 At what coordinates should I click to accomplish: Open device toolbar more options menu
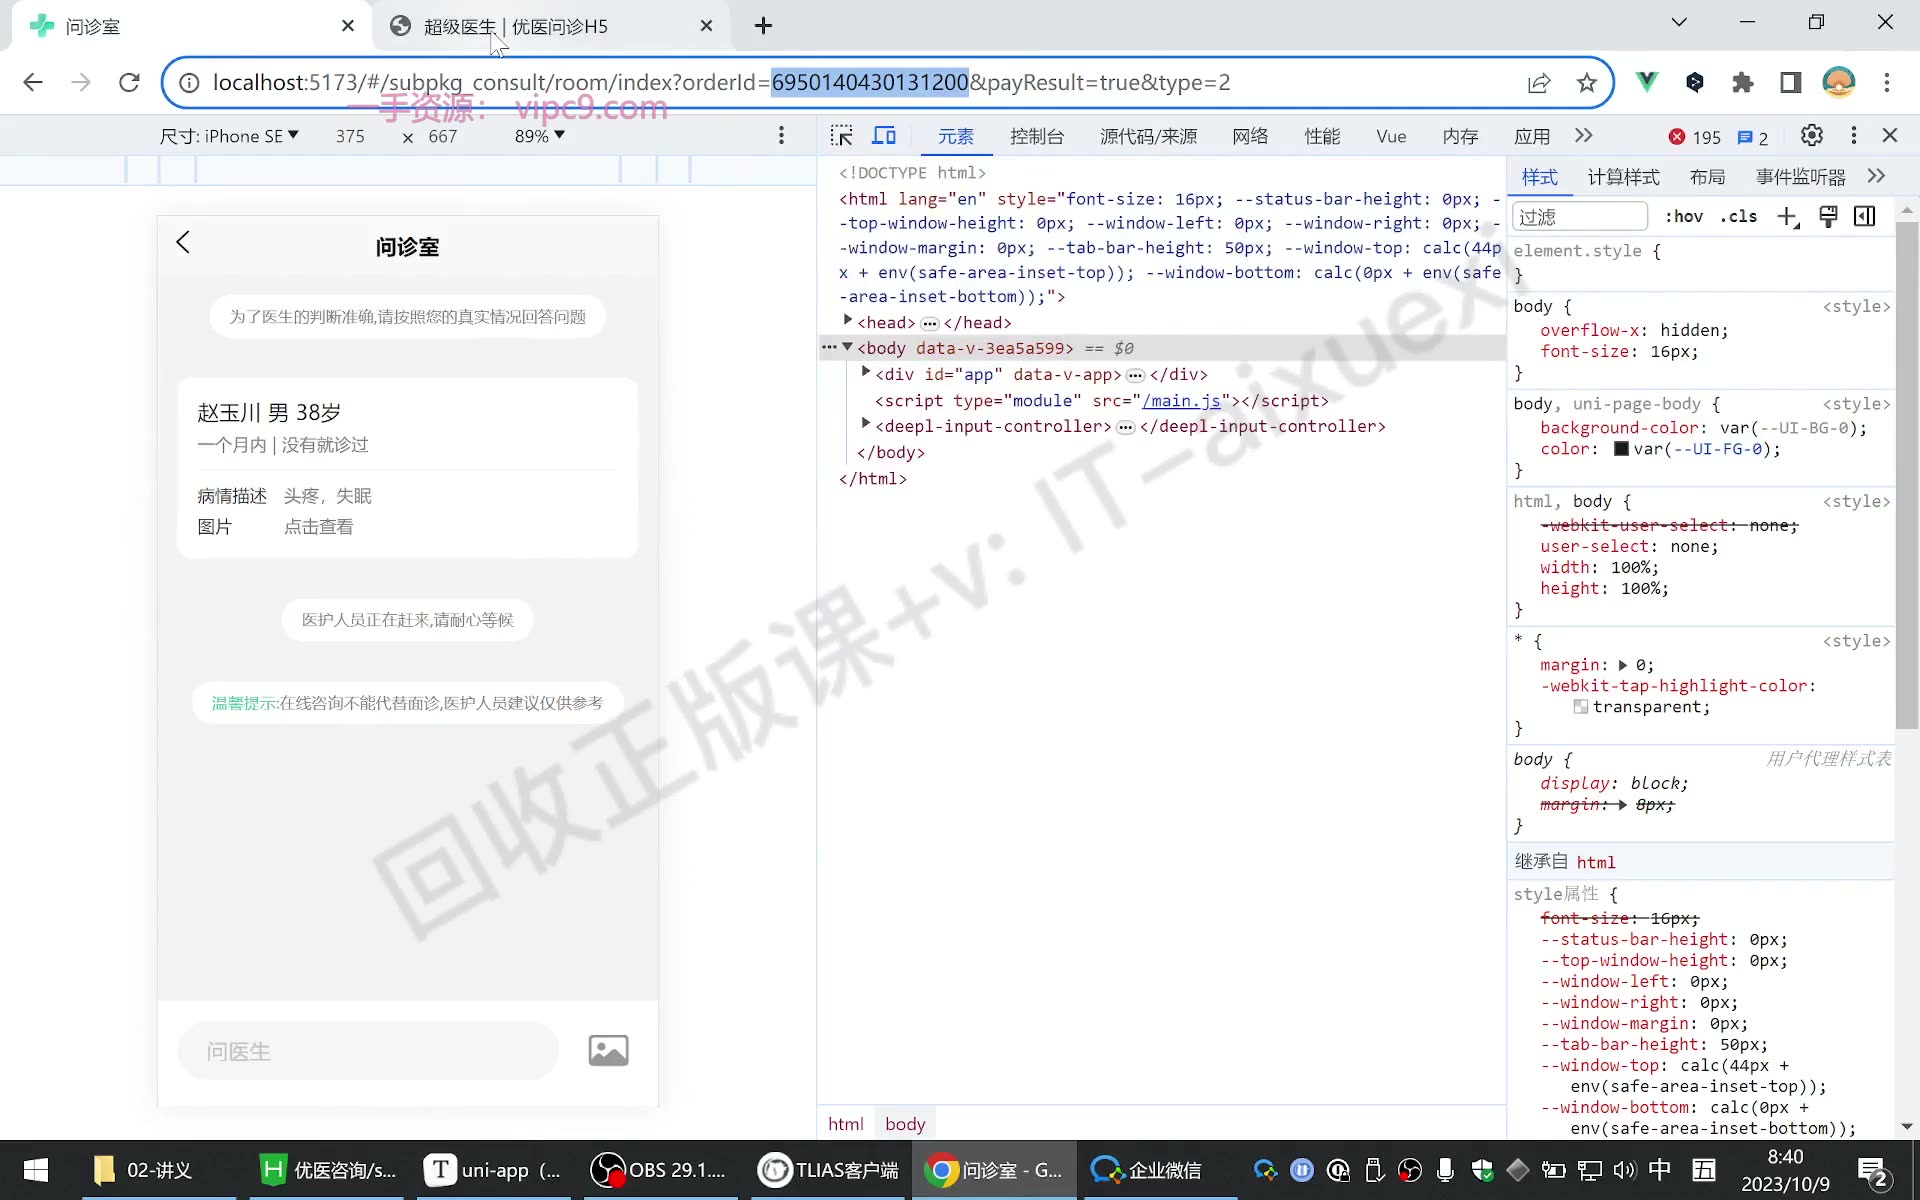tap(782, 136)
